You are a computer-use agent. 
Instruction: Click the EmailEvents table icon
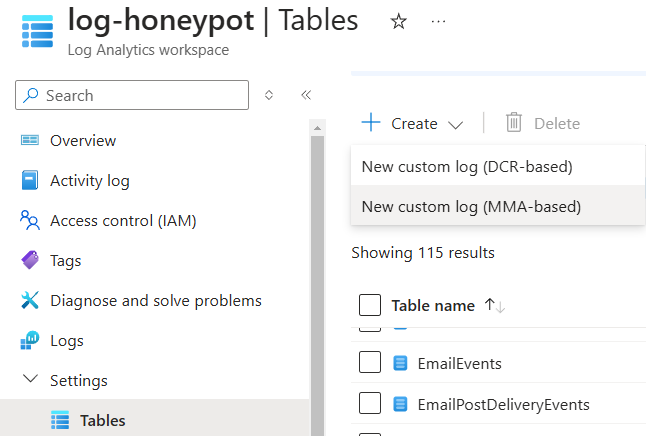pos(400,363)
